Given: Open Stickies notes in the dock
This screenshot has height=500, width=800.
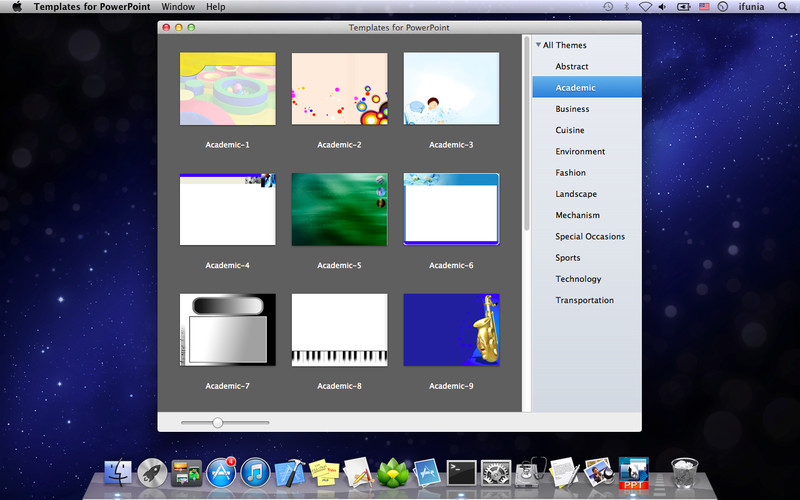Looking at the screenshot, I should 324,472.
